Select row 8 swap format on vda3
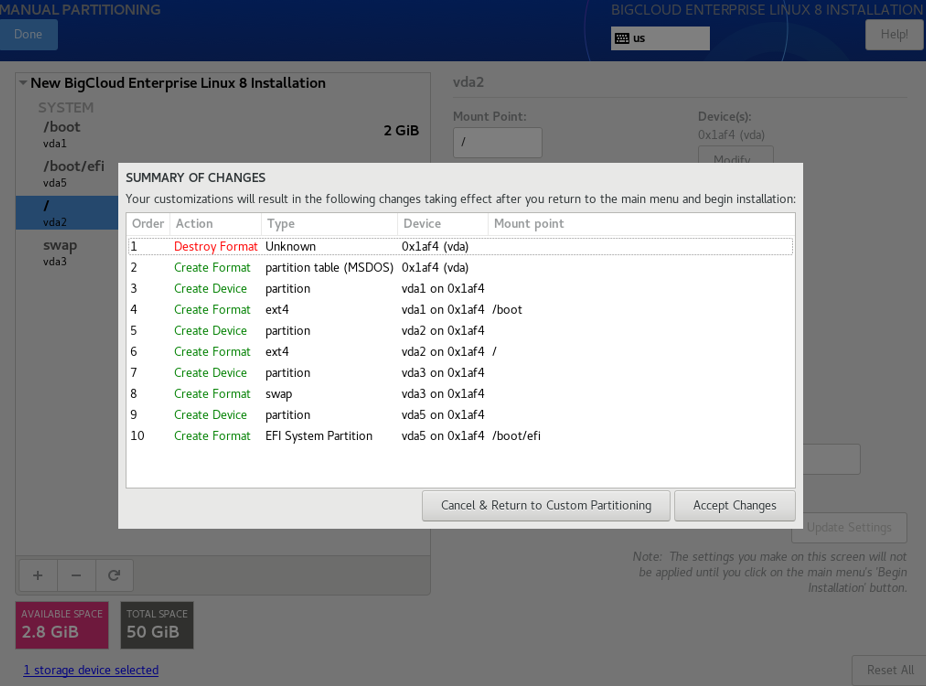This screenshot has height=686, width=926. 461,394
